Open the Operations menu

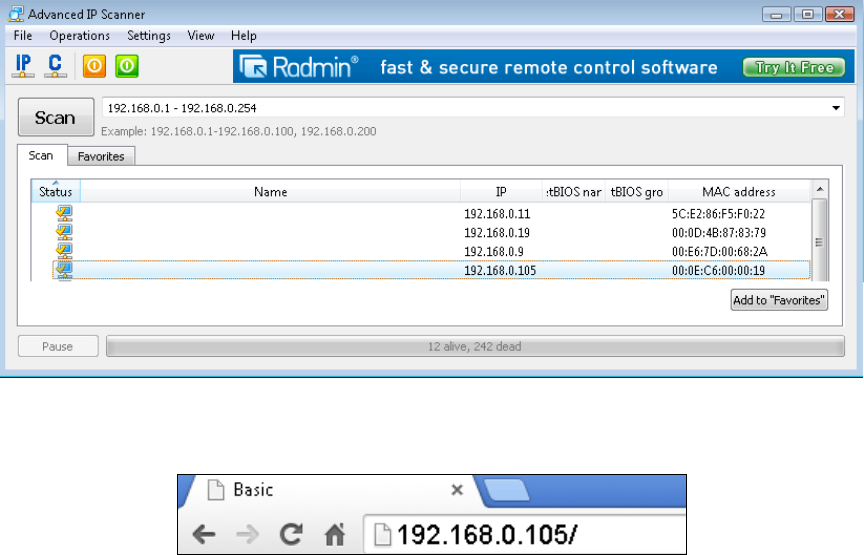coord(79,36)
